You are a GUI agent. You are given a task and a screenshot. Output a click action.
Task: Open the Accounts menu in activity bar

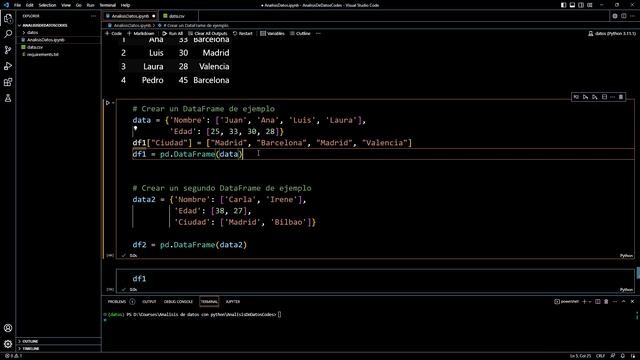[8, 328]
